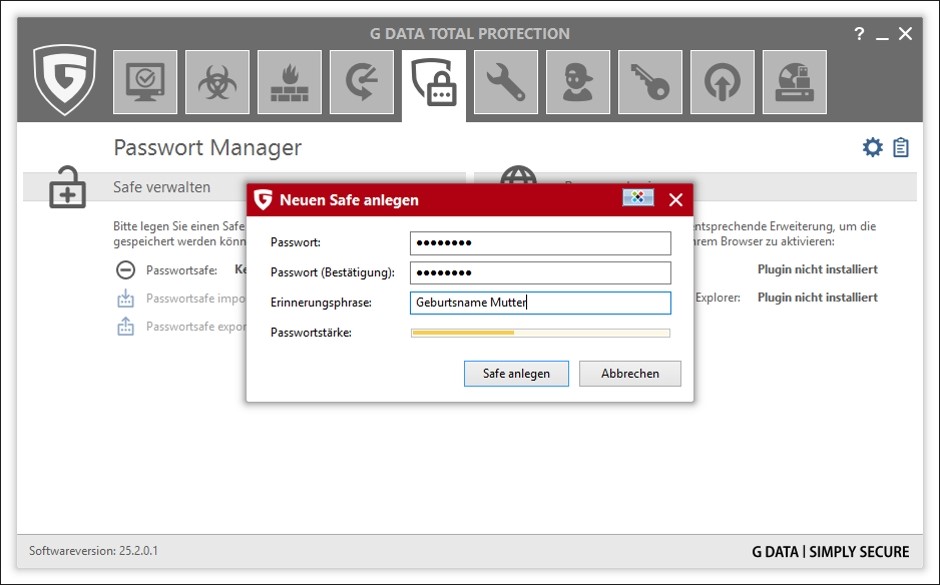Click the 'Passwort Manager' title
Viewport: 940px width, 585px height.
point(207,147)
